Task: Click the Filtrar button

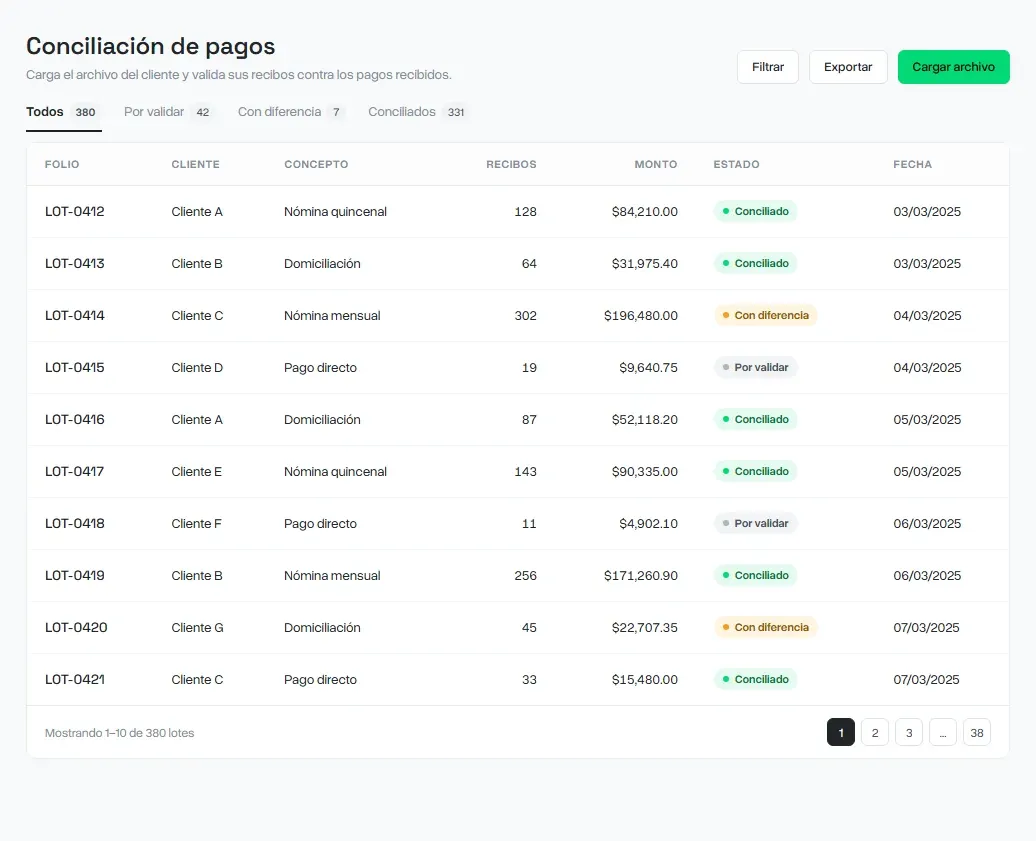Action: (768, 67)
